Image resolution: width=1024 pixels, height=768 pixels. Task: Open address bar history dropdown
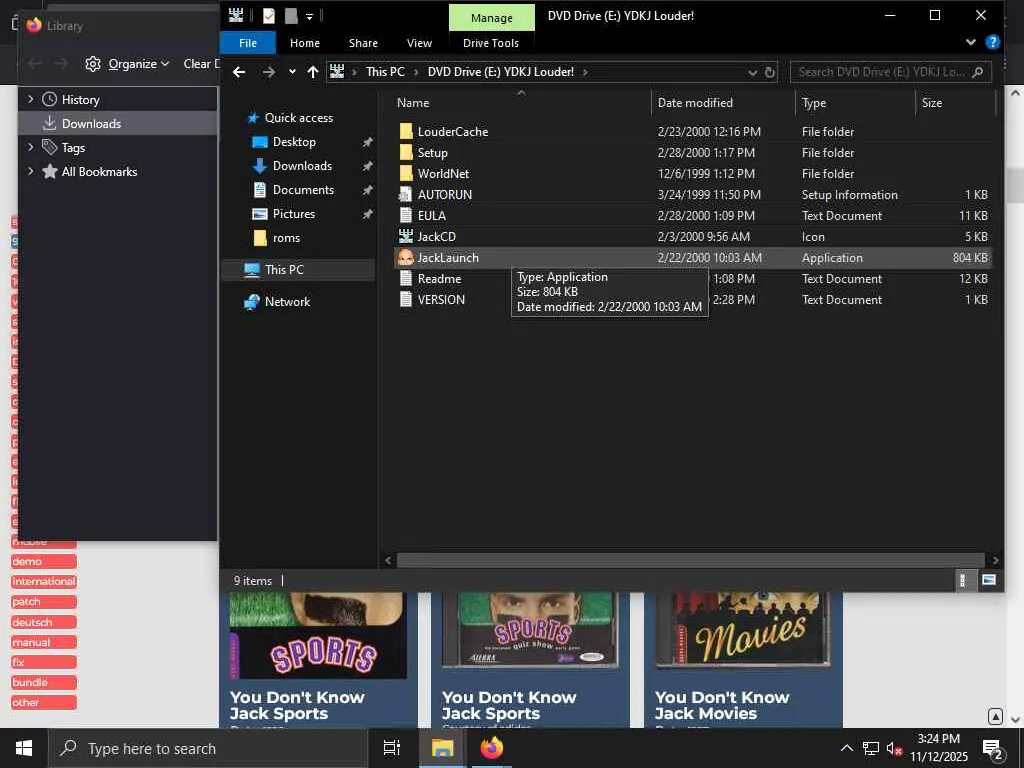(752, 72)
